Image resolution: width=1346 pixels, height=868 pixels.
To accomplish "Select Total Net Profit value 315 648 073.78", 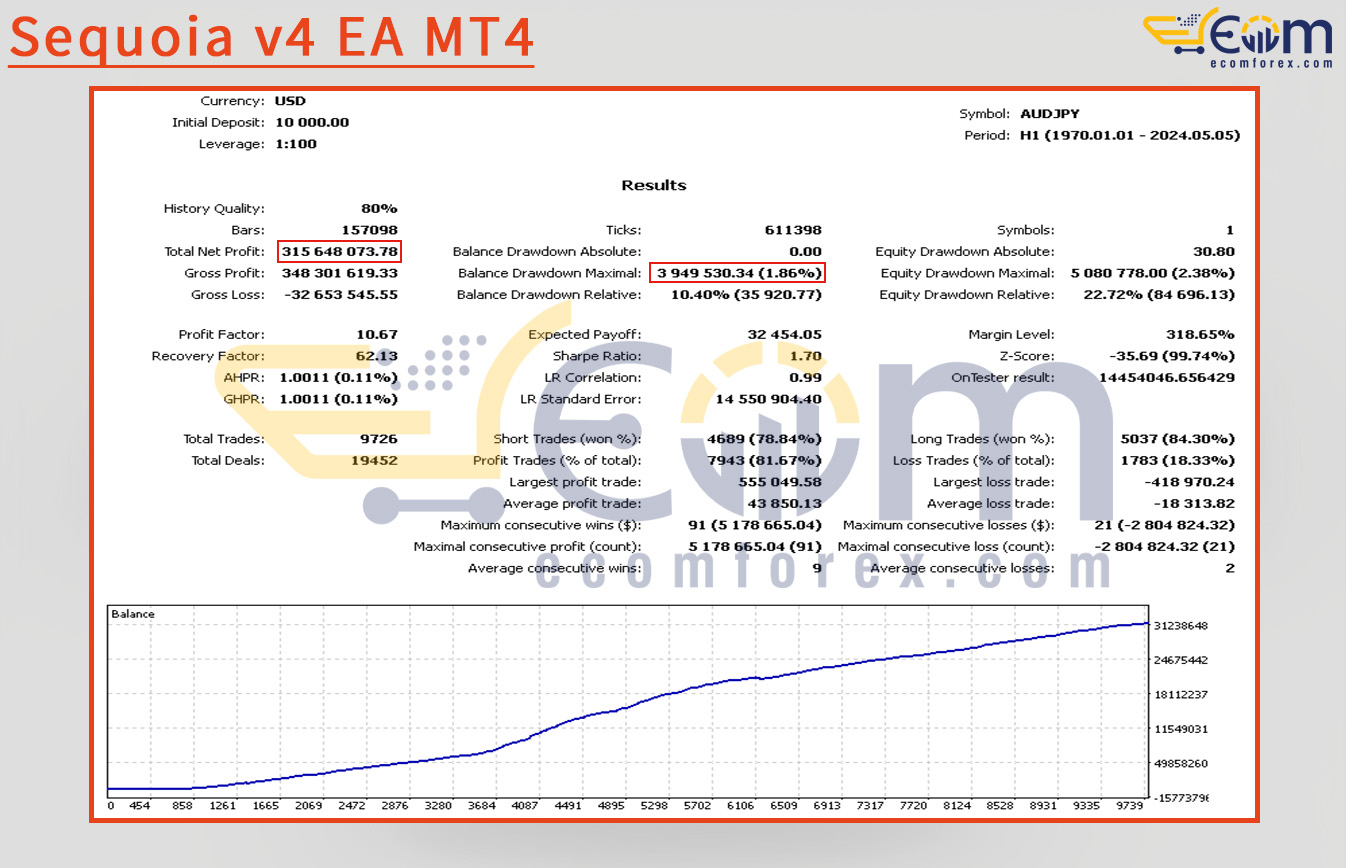I will pyautogui.click(x=340, y=252).
